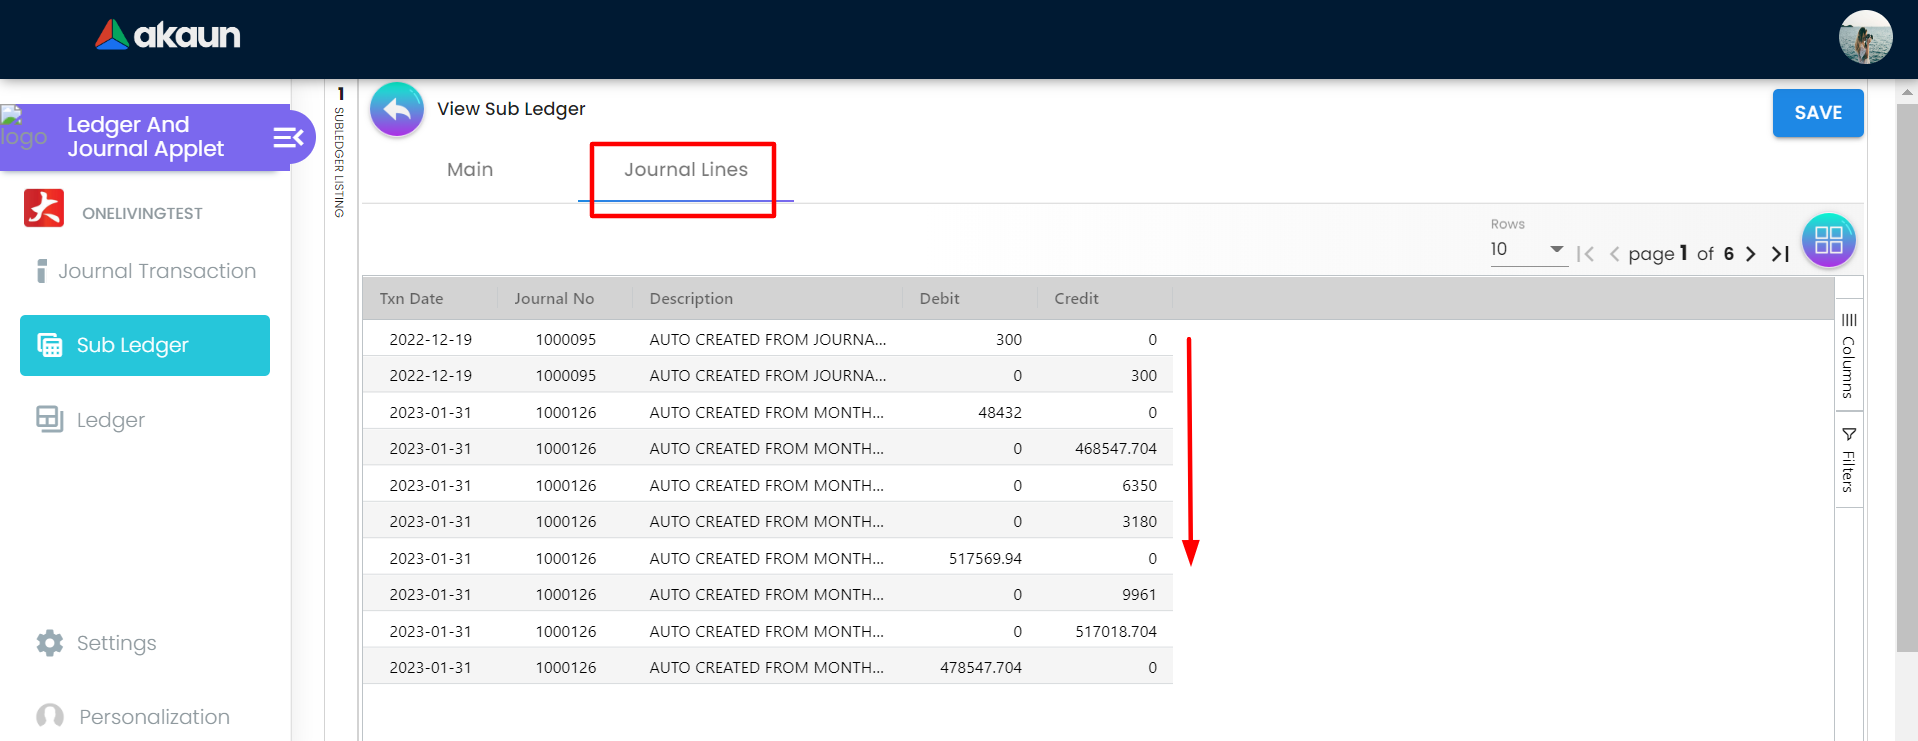Open the user profile avatar
Image resolution: width=1918 pixels, height=741 pixels.
pyautogui.click(x=1864, y=38)
